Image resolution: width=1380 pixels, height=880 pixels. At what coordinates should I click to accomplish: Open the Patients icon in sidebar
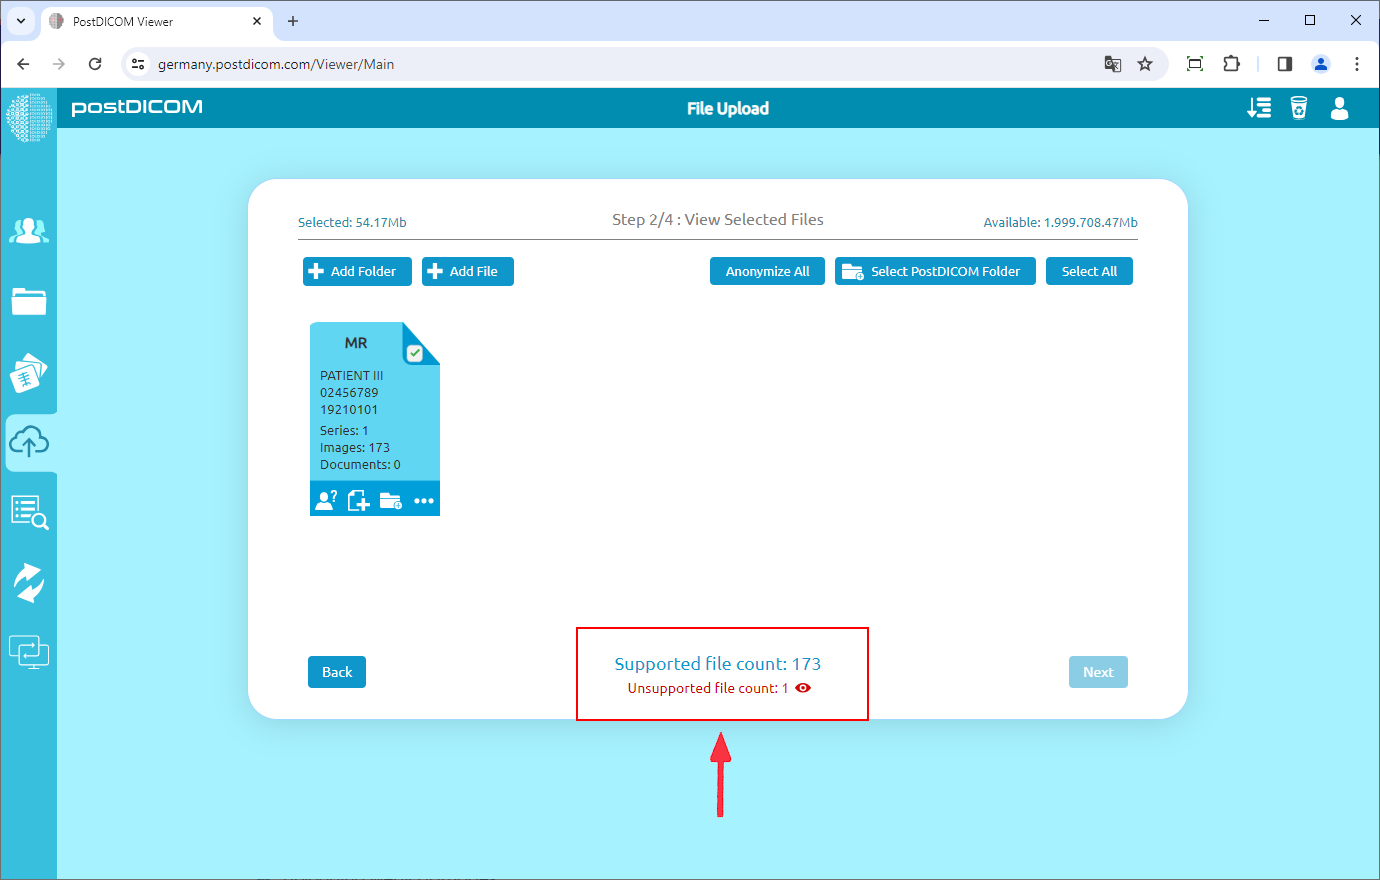pyautogui.click(x=29, y=231)
